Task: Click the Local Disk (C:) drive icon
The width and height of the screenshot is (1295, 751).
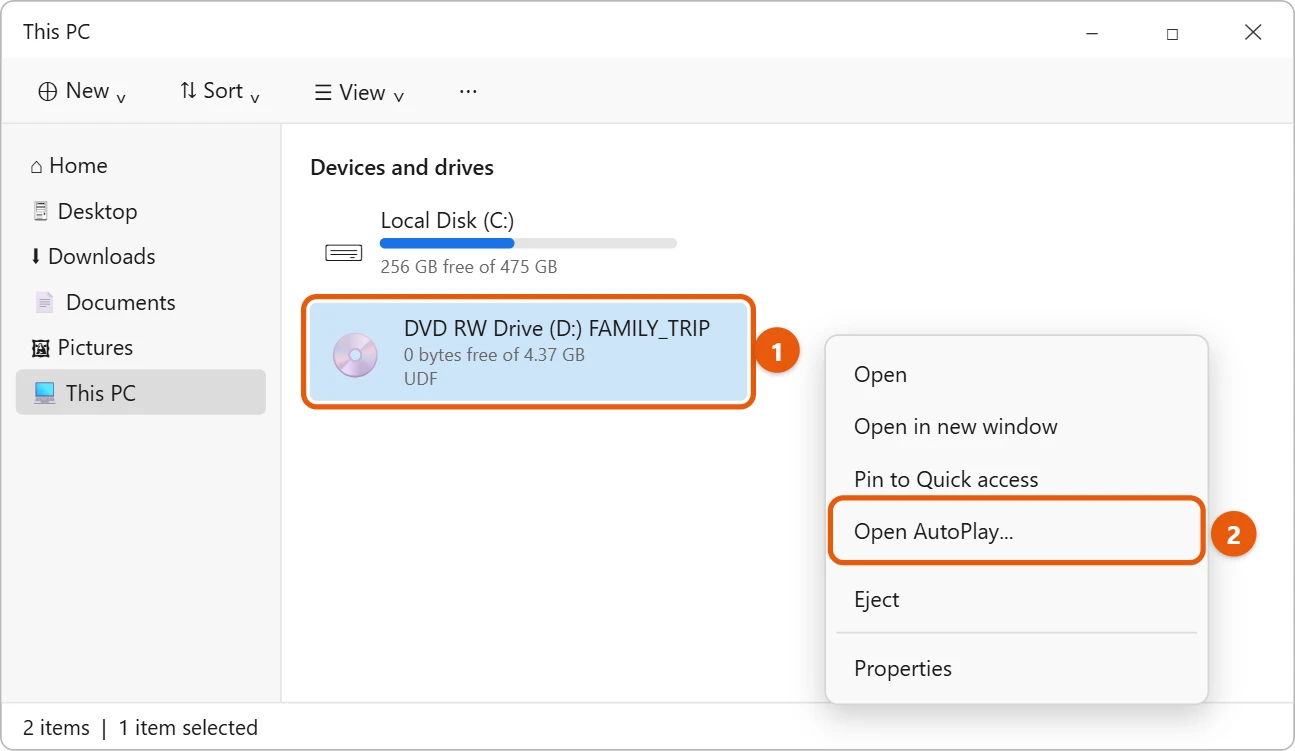Action: (x=344, y=253)
